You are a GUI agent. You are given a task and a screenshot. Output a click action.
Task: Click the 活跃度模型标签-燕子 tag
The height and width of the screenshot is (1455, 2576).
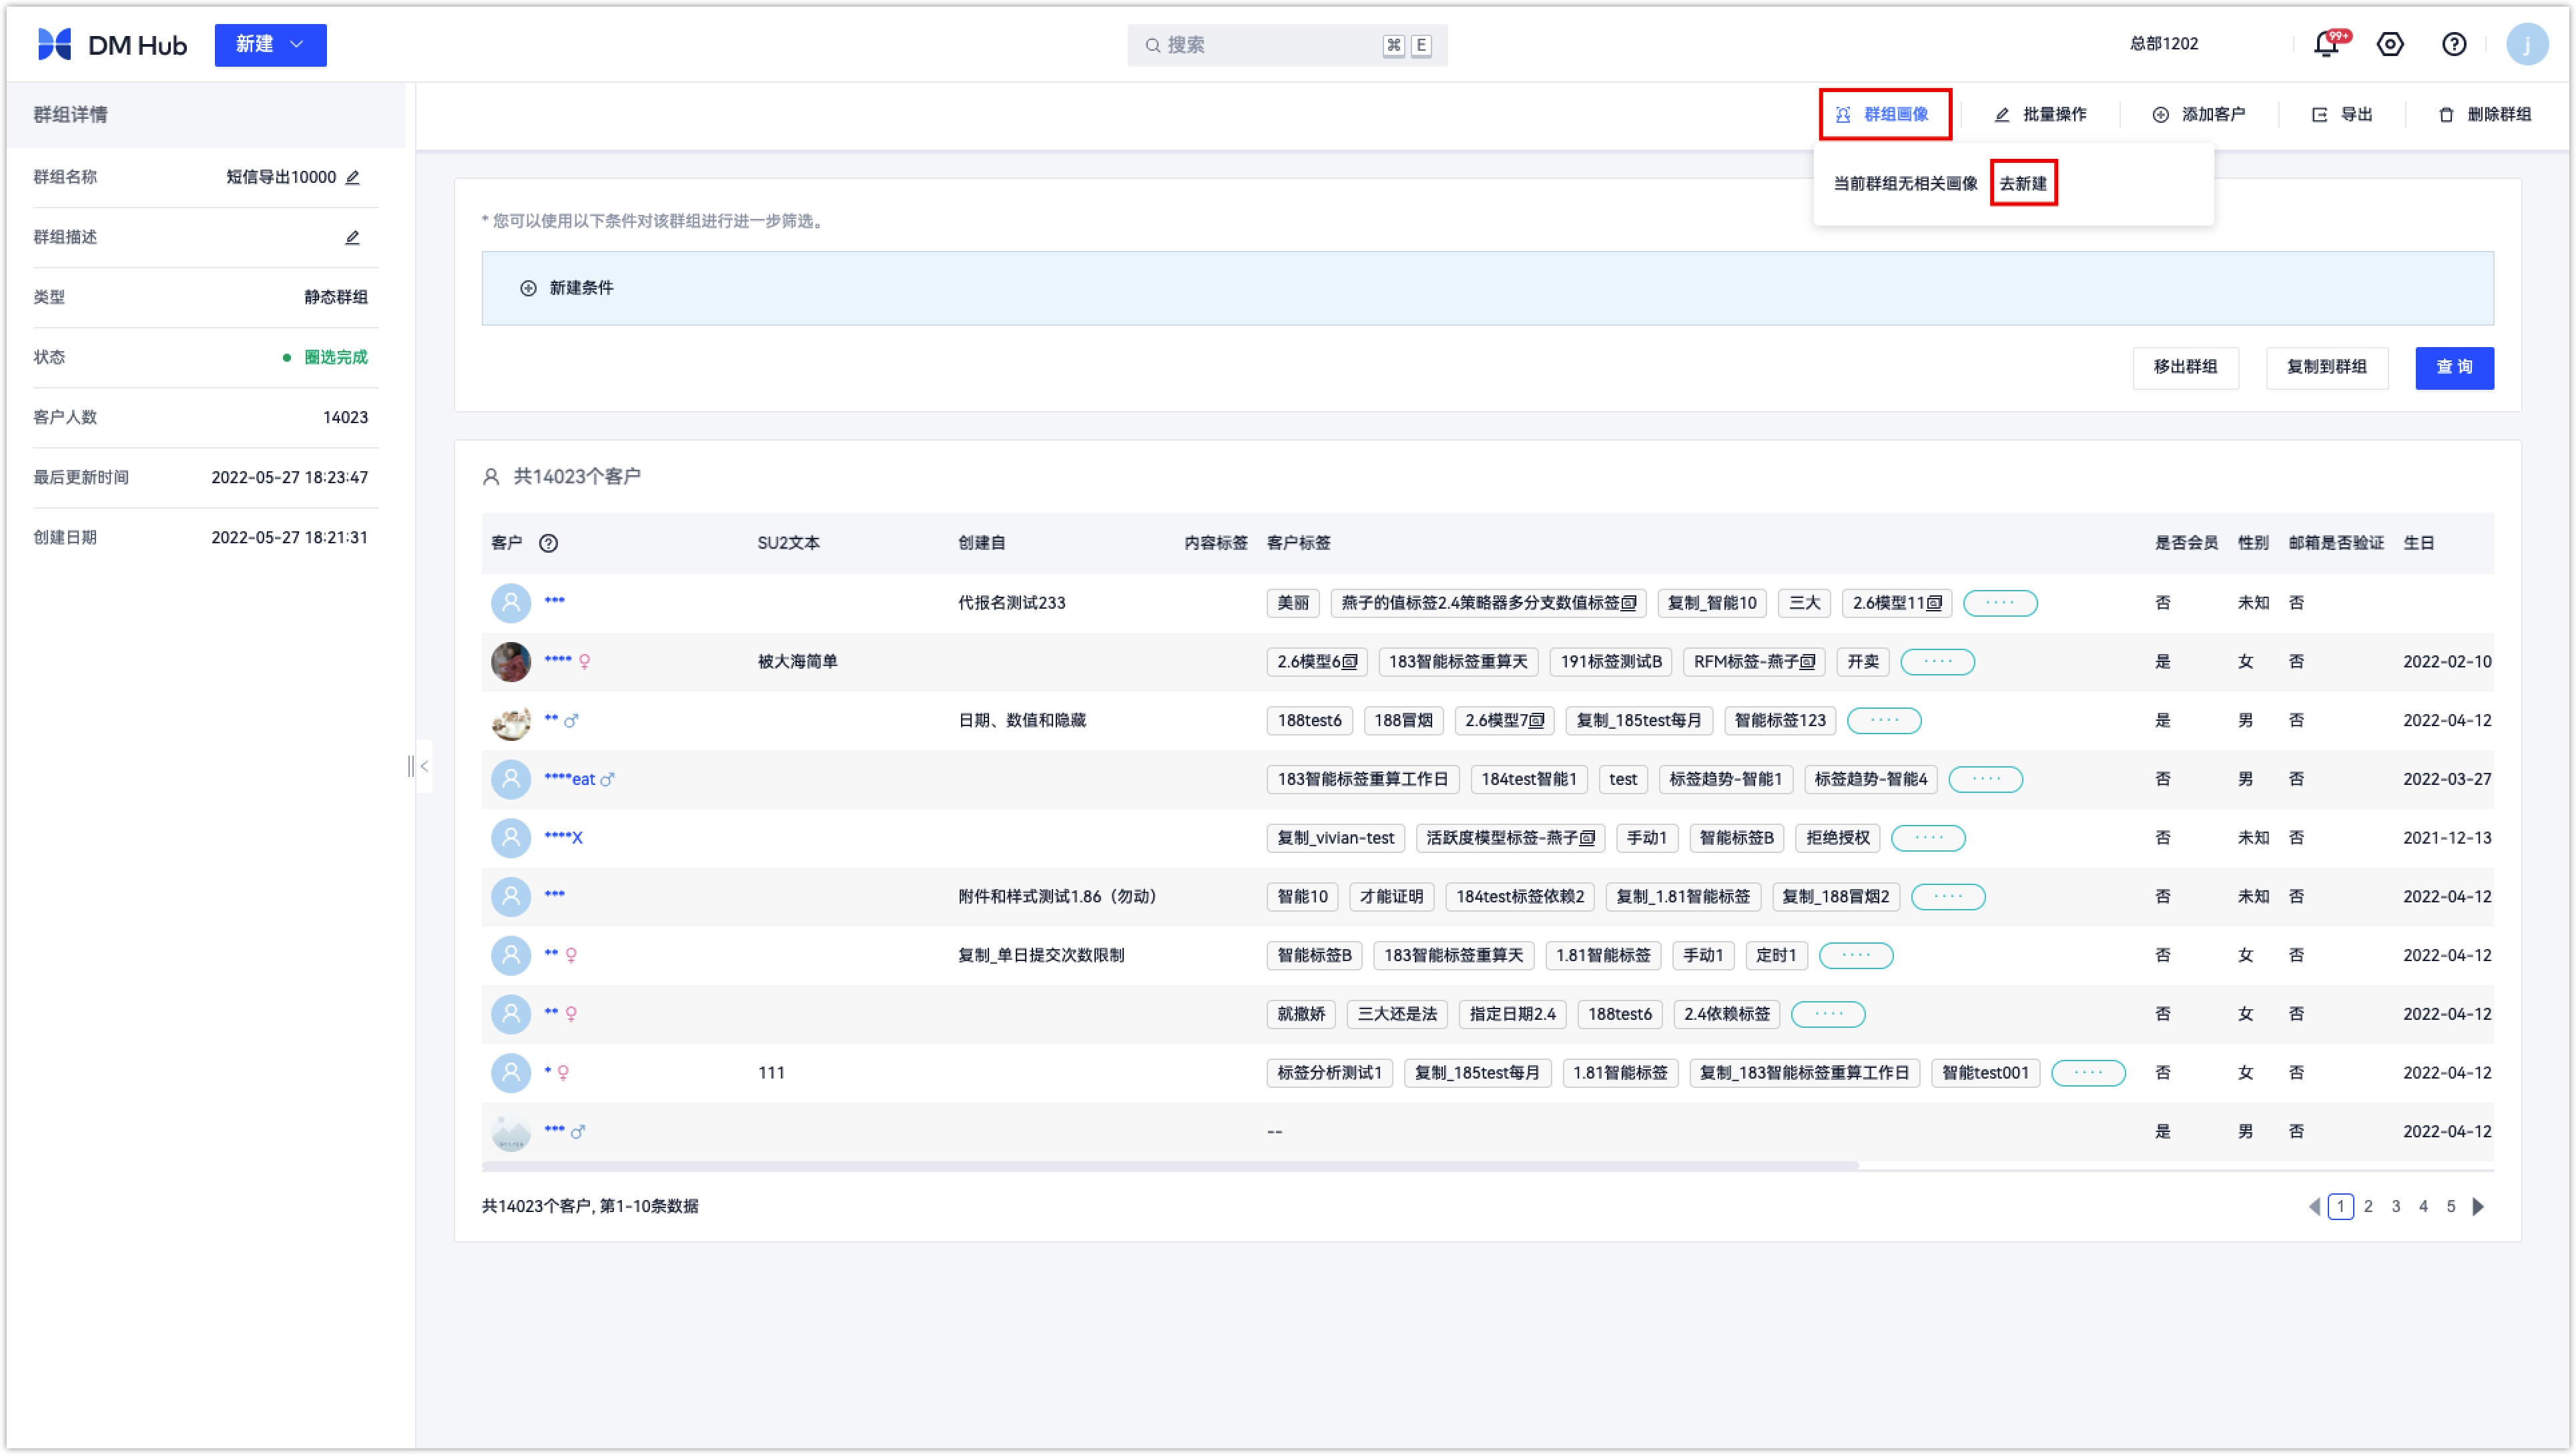[x=1509, y=838]
